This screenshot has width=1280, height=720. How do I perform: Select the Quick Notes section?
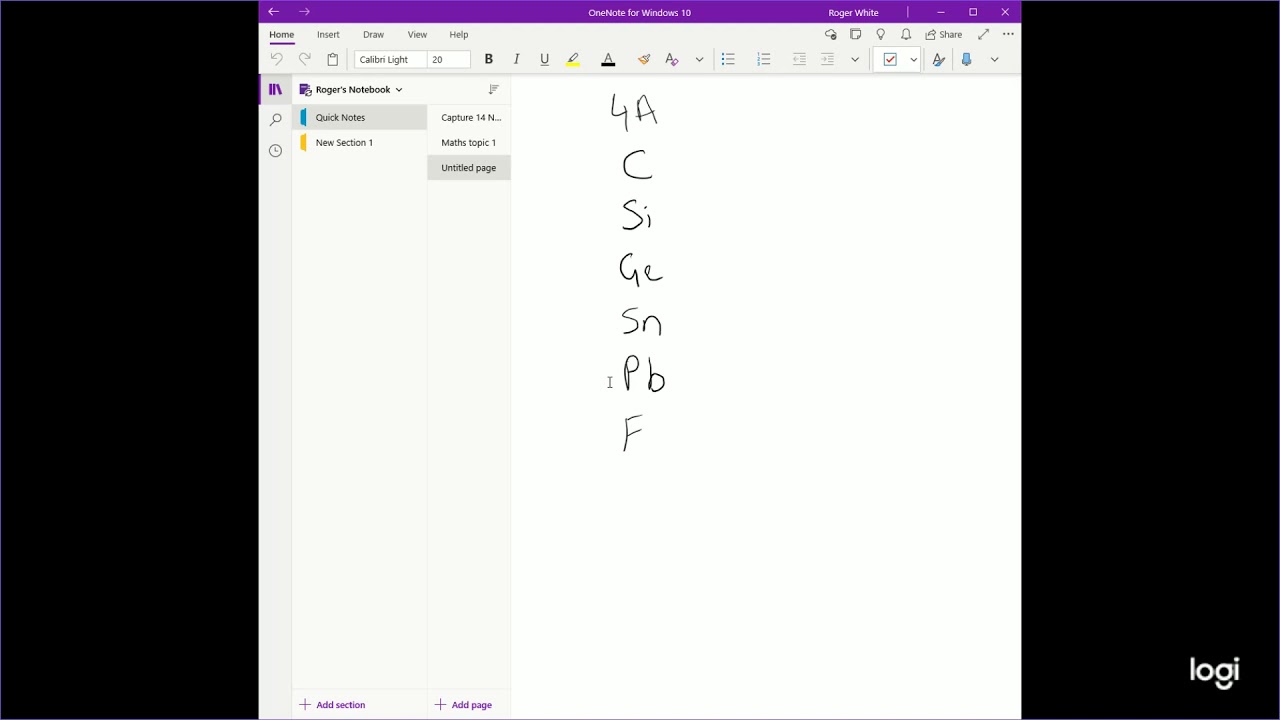click(x=360, y=118)
